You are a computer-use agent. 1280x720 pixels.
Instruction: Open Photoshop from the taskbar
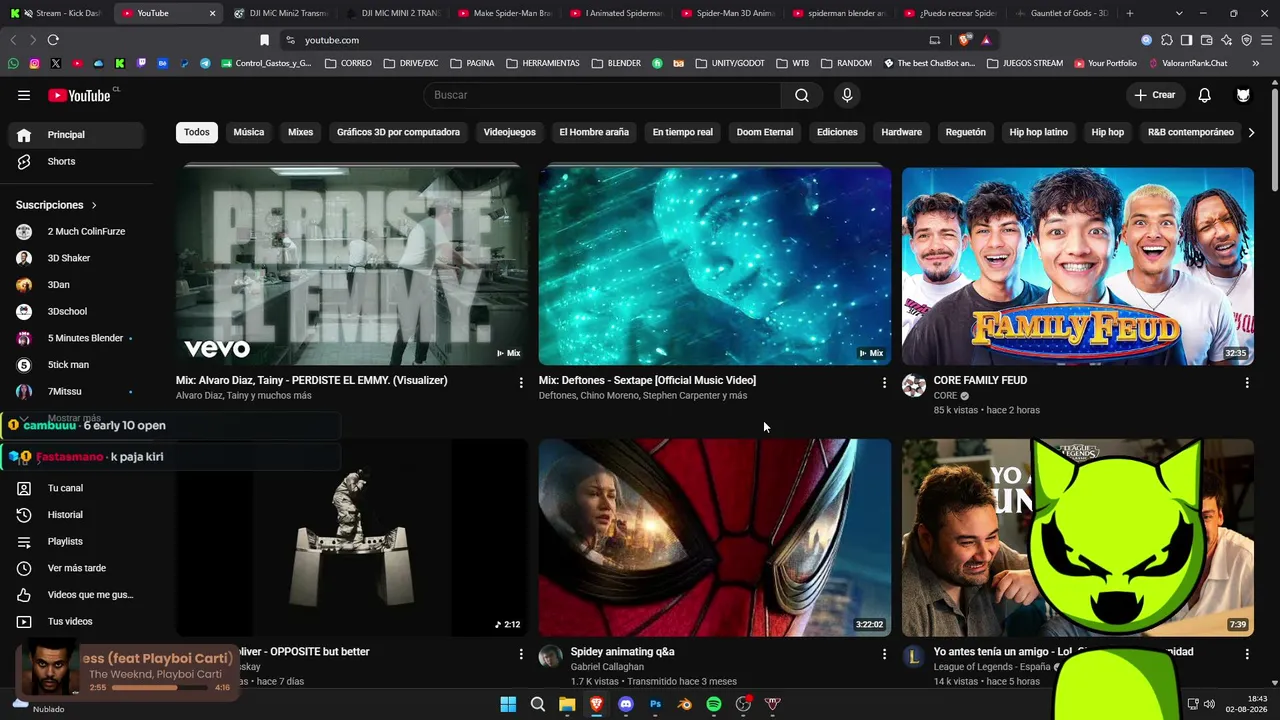(x=655, y=704)
